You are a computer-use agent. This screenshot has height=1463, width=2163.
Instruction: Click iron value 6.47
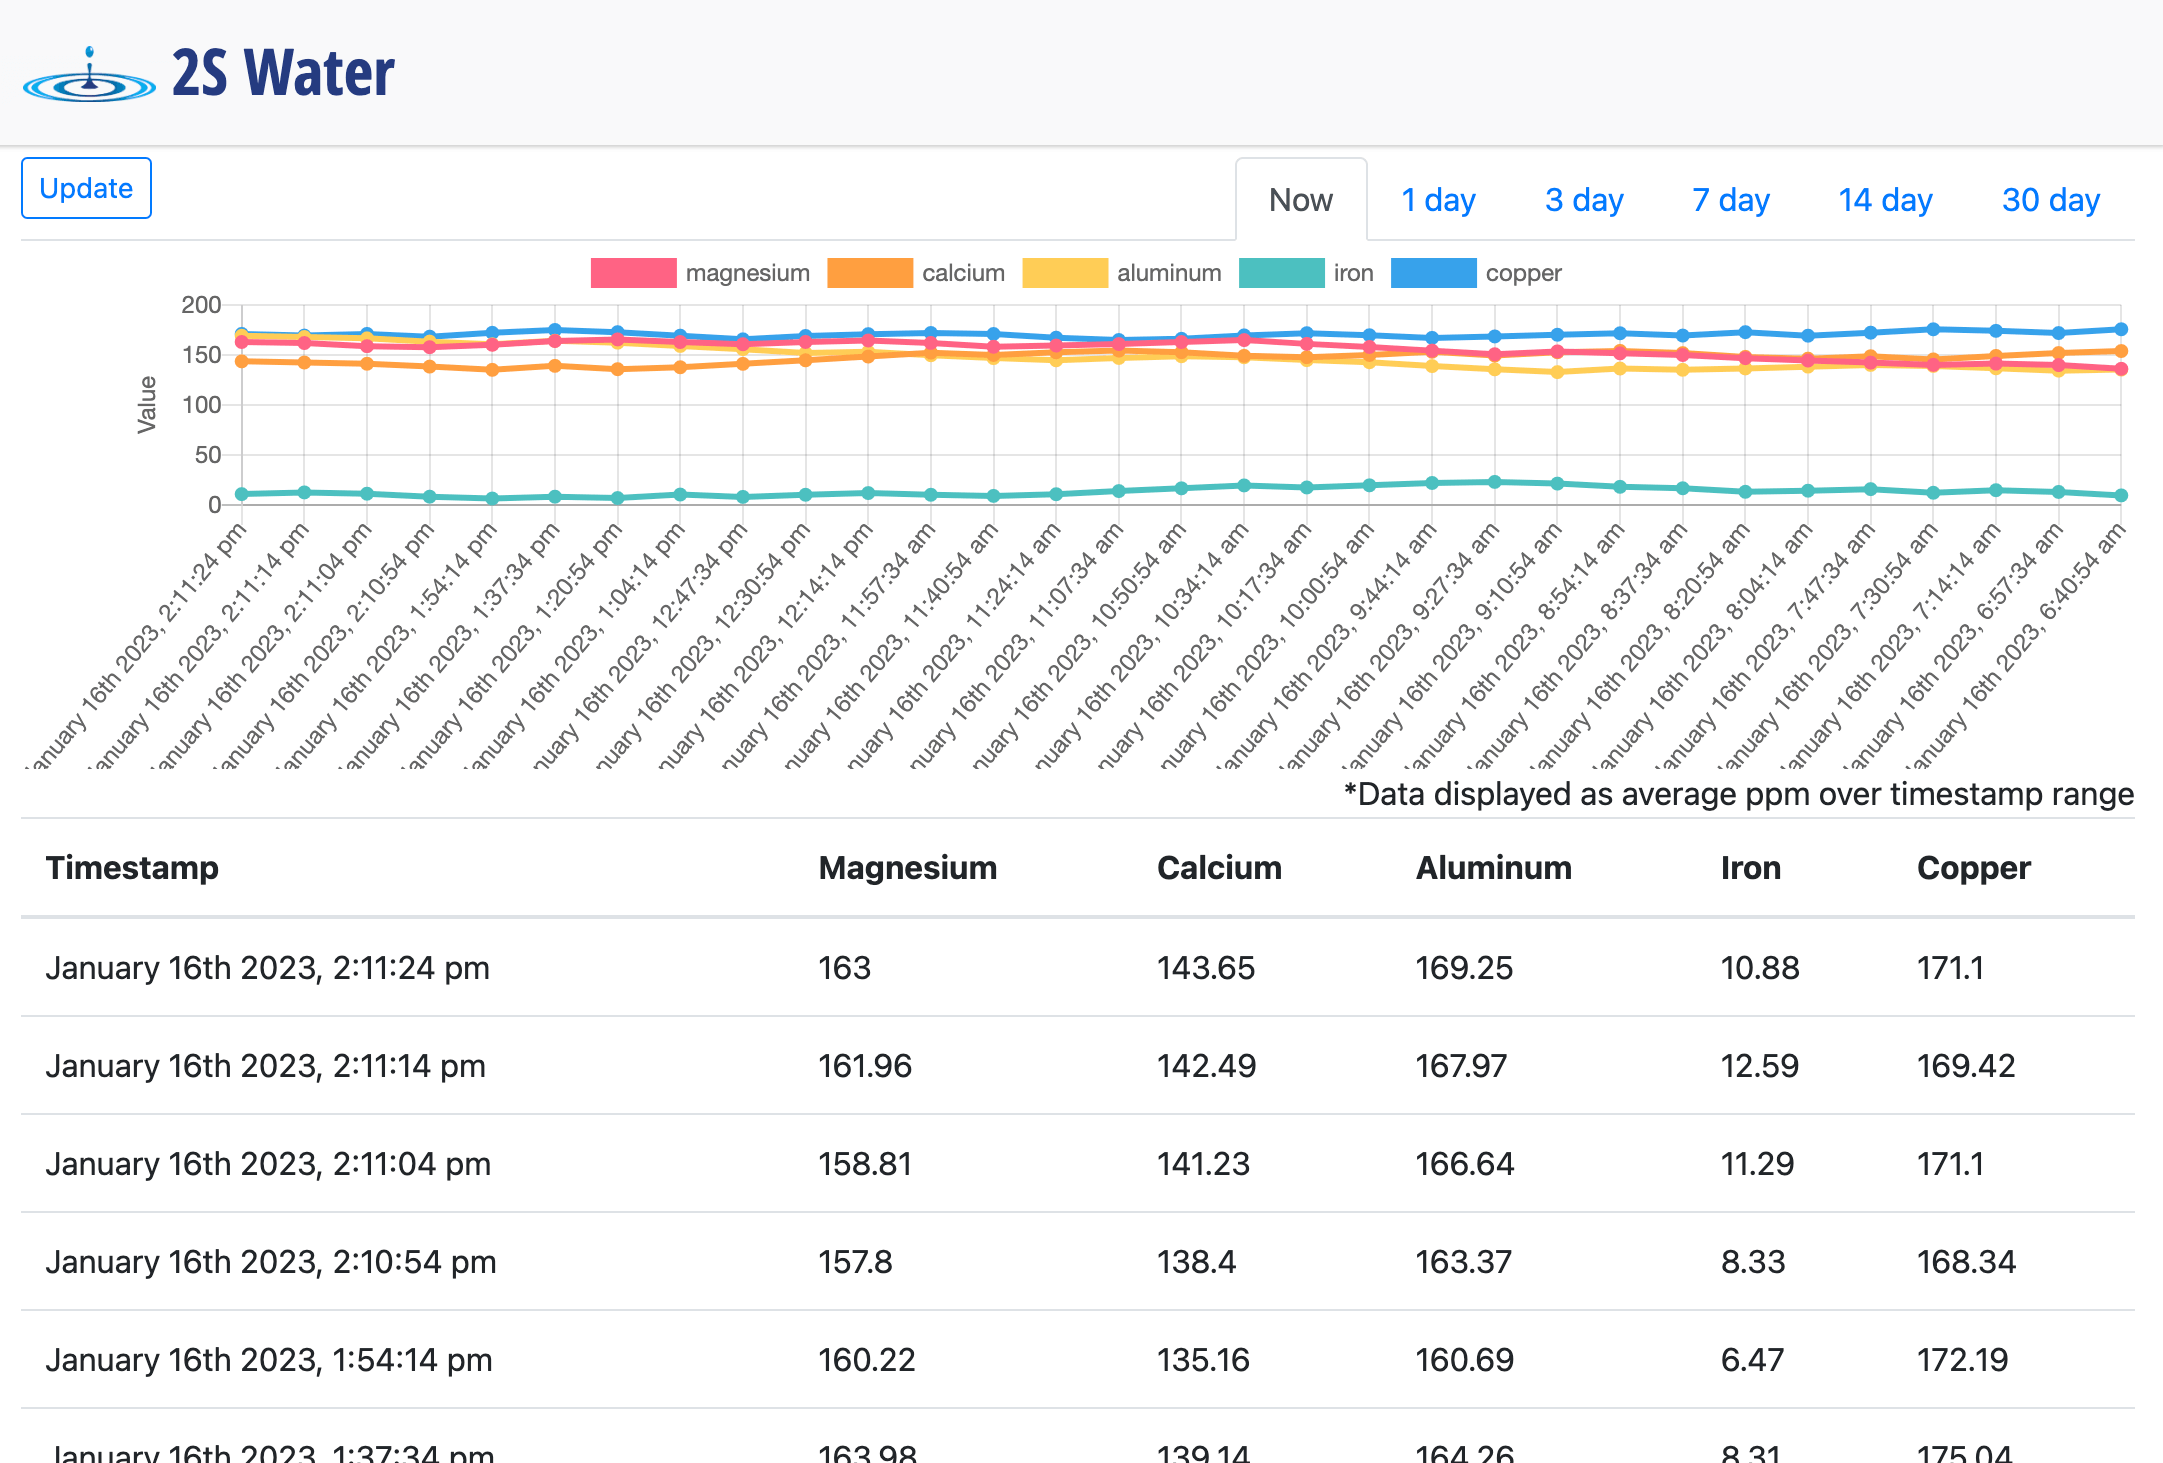coord(1752,1359)
